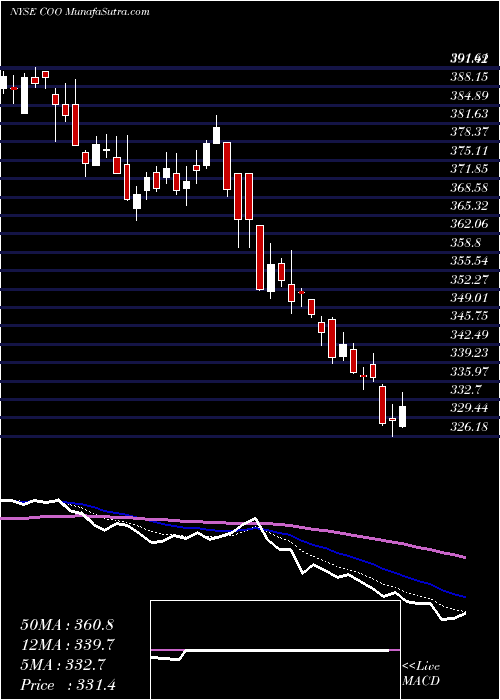
Task: Click the blue 12MA line at its right end
Action: [462, 596]
